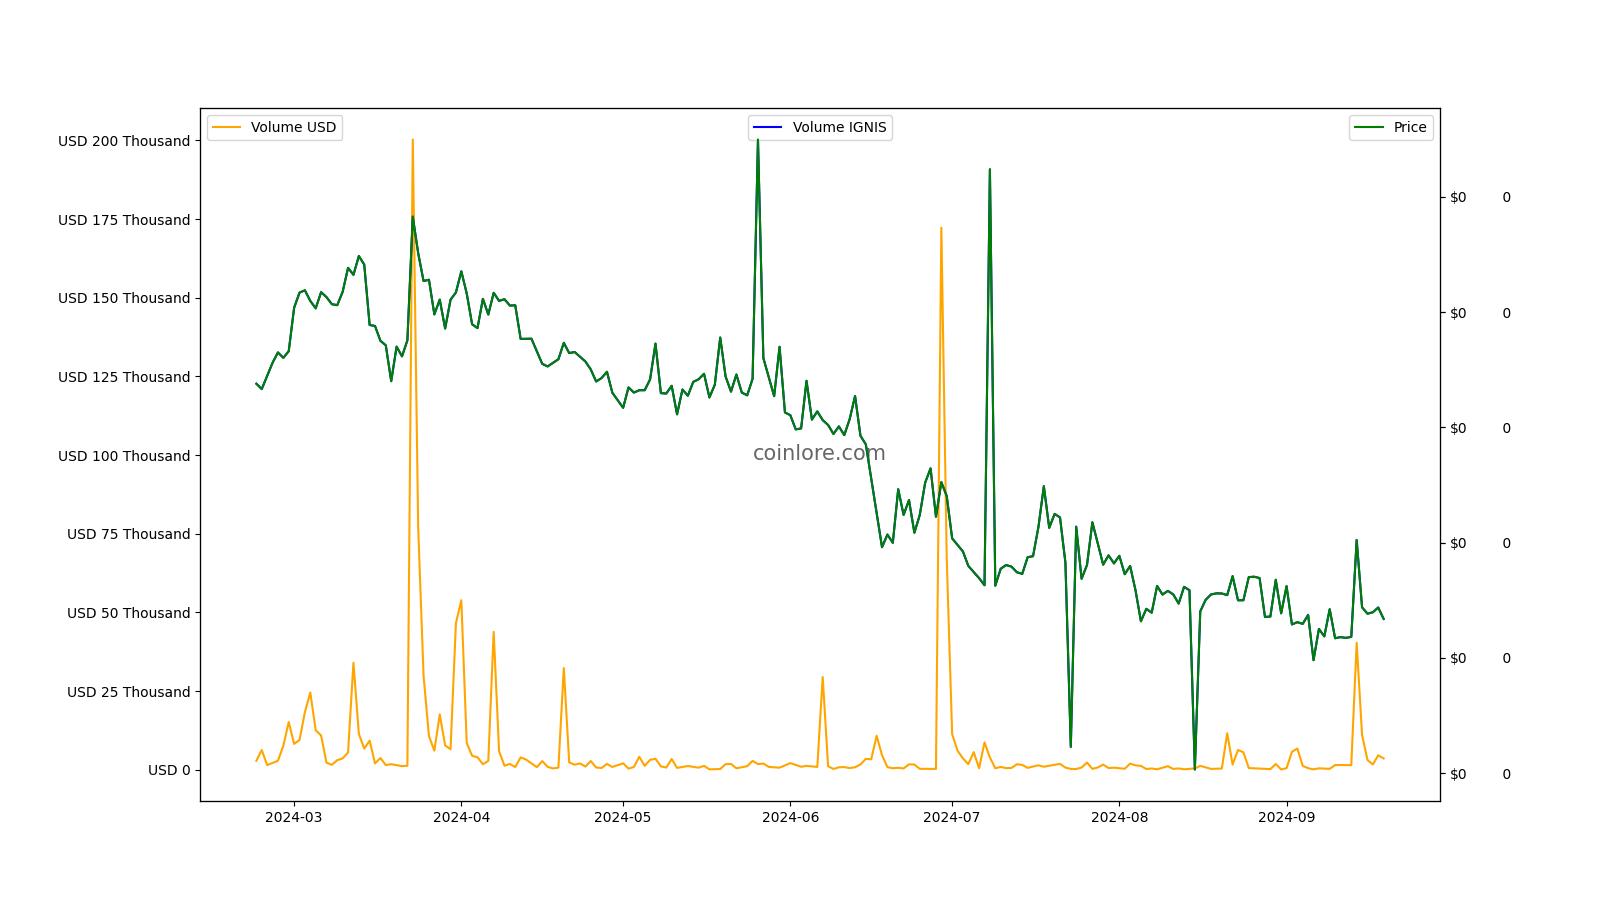Viewport: 1600px width, 900px height.
Task: Click the Volume USD legend entry
Action: pos(275,128)
